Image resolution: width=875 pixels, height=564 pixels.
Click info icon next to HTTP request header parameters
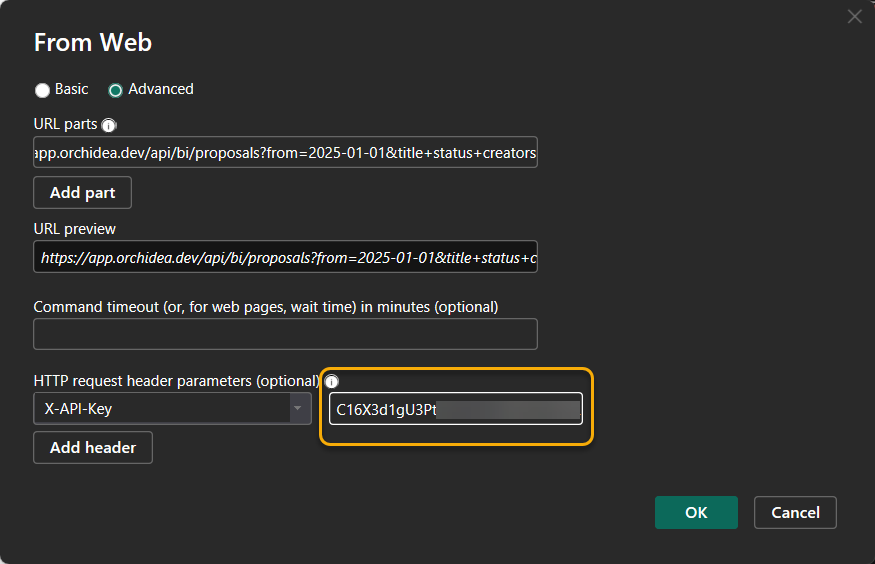332,381
